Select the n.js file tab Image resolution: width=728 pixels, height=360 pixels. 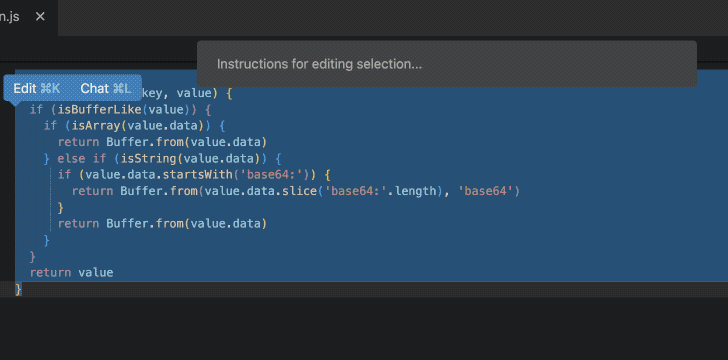click(10, 17)
